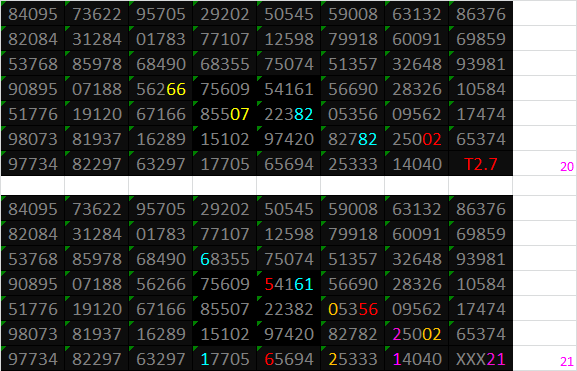Click cell 86376 in the lower table
Screen dimensions: 577x371
(x=481, y=209)
